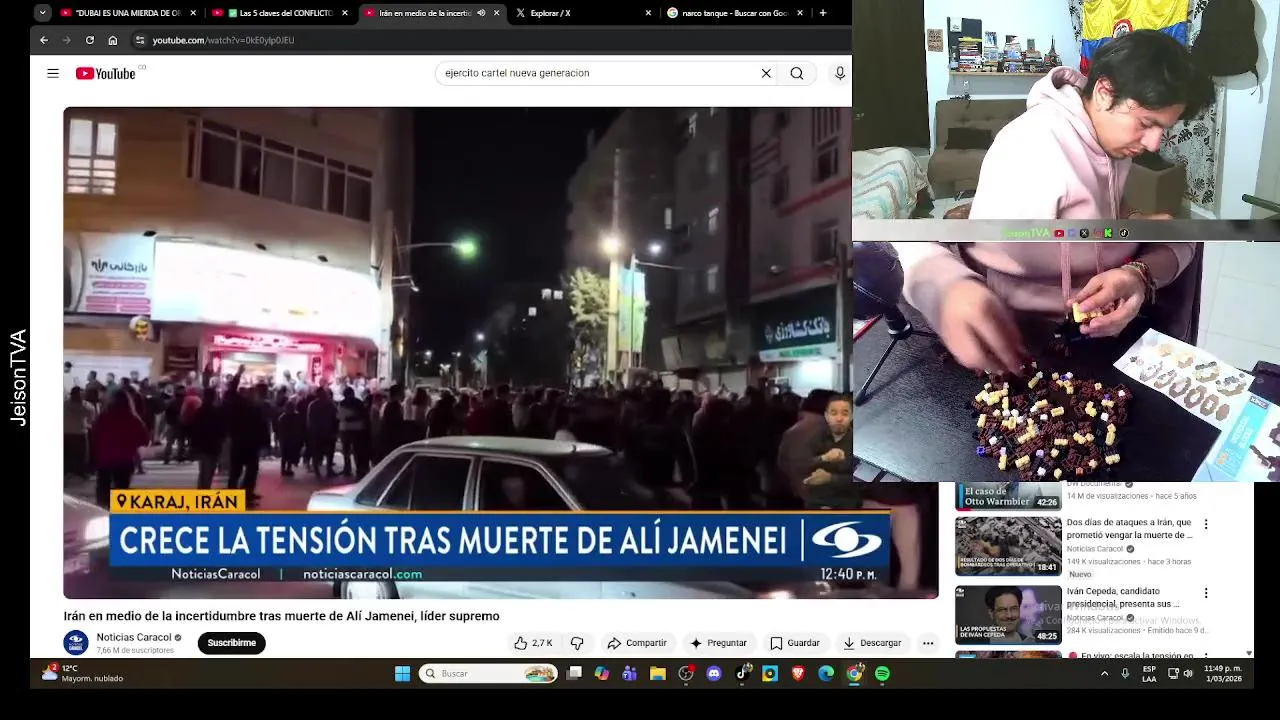Run the search with magnifier button
This screenshot has width=1280, height=720.
(797, 73)
